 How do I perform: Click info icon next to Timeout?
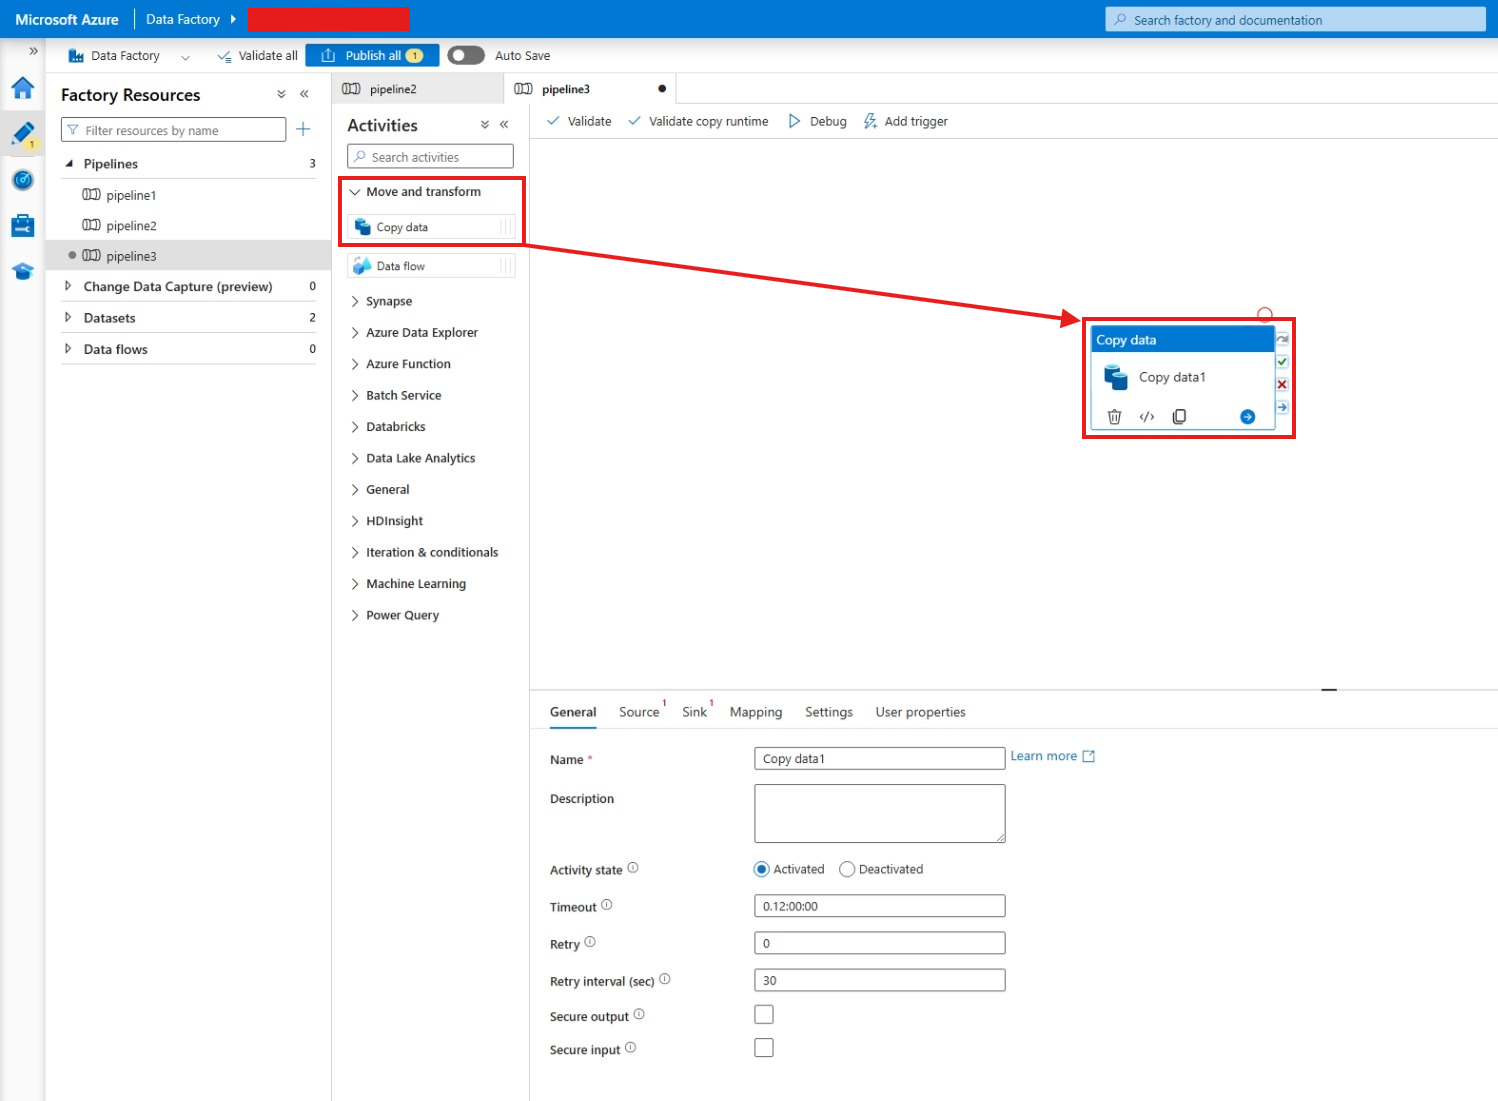(x=607, y=905)
